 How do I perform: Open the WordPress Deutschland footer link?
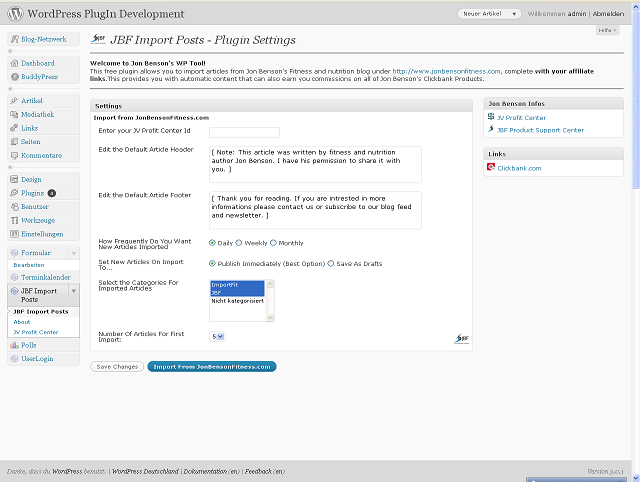(x=145, y=471)
